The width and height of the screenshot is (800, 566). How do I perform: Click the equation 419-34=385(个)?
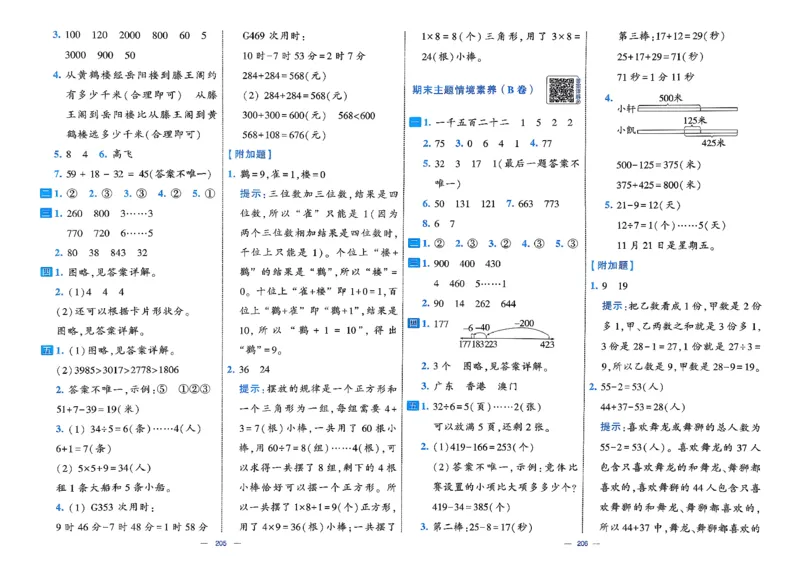tap(471, 507)
